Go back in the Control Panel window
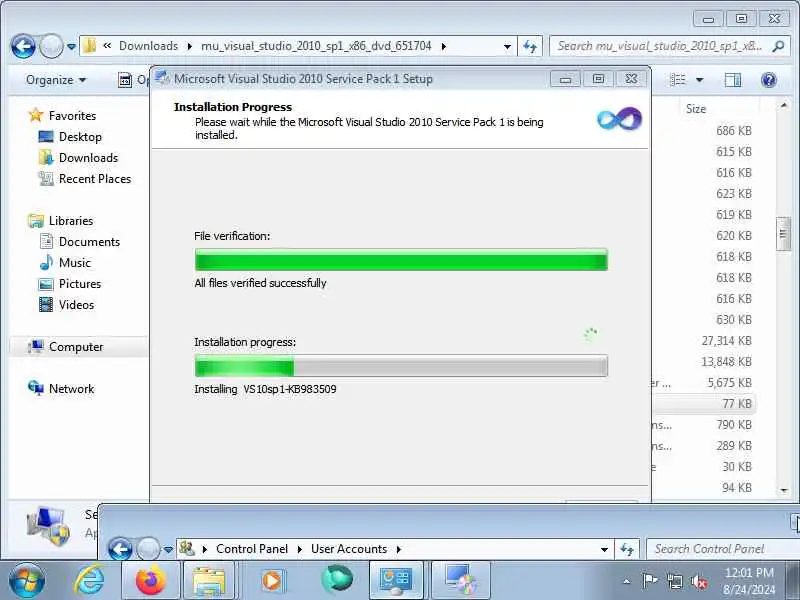Screen dimensions: 800x600 120,549
